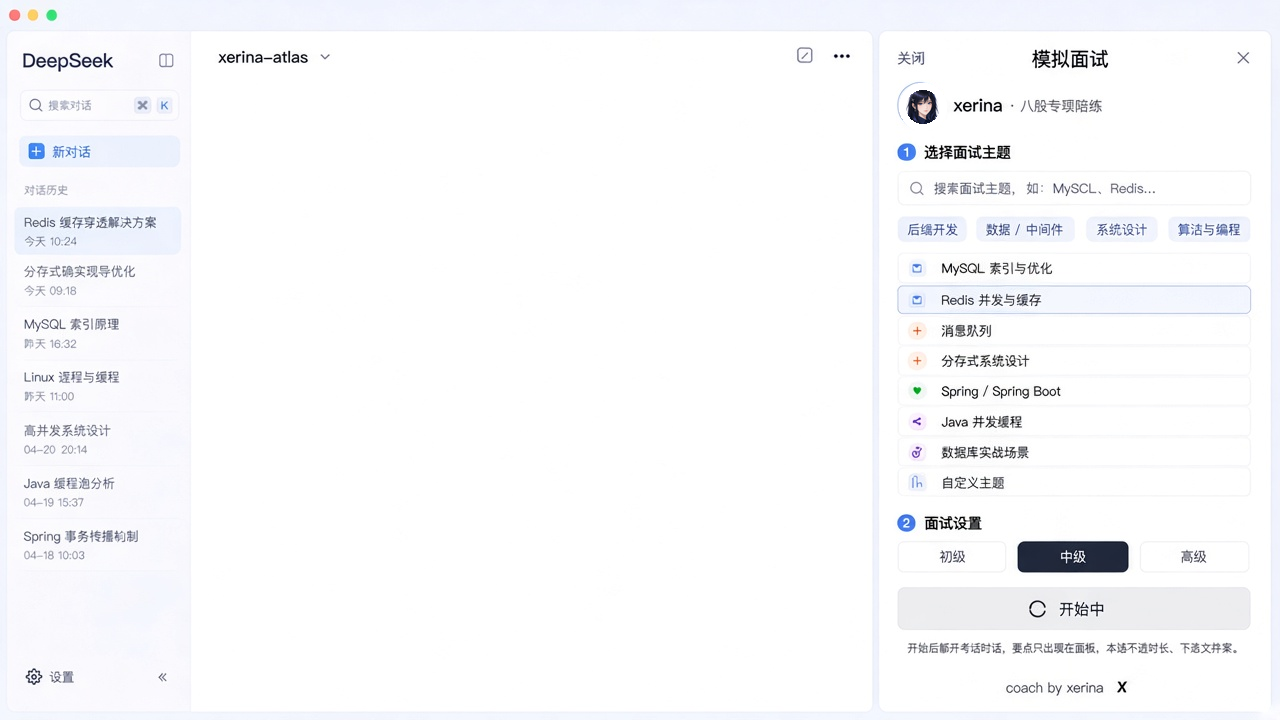Click coach by xerina link
The width and height of the screenshot is (1280, 720).
(x=1054, y=688)
